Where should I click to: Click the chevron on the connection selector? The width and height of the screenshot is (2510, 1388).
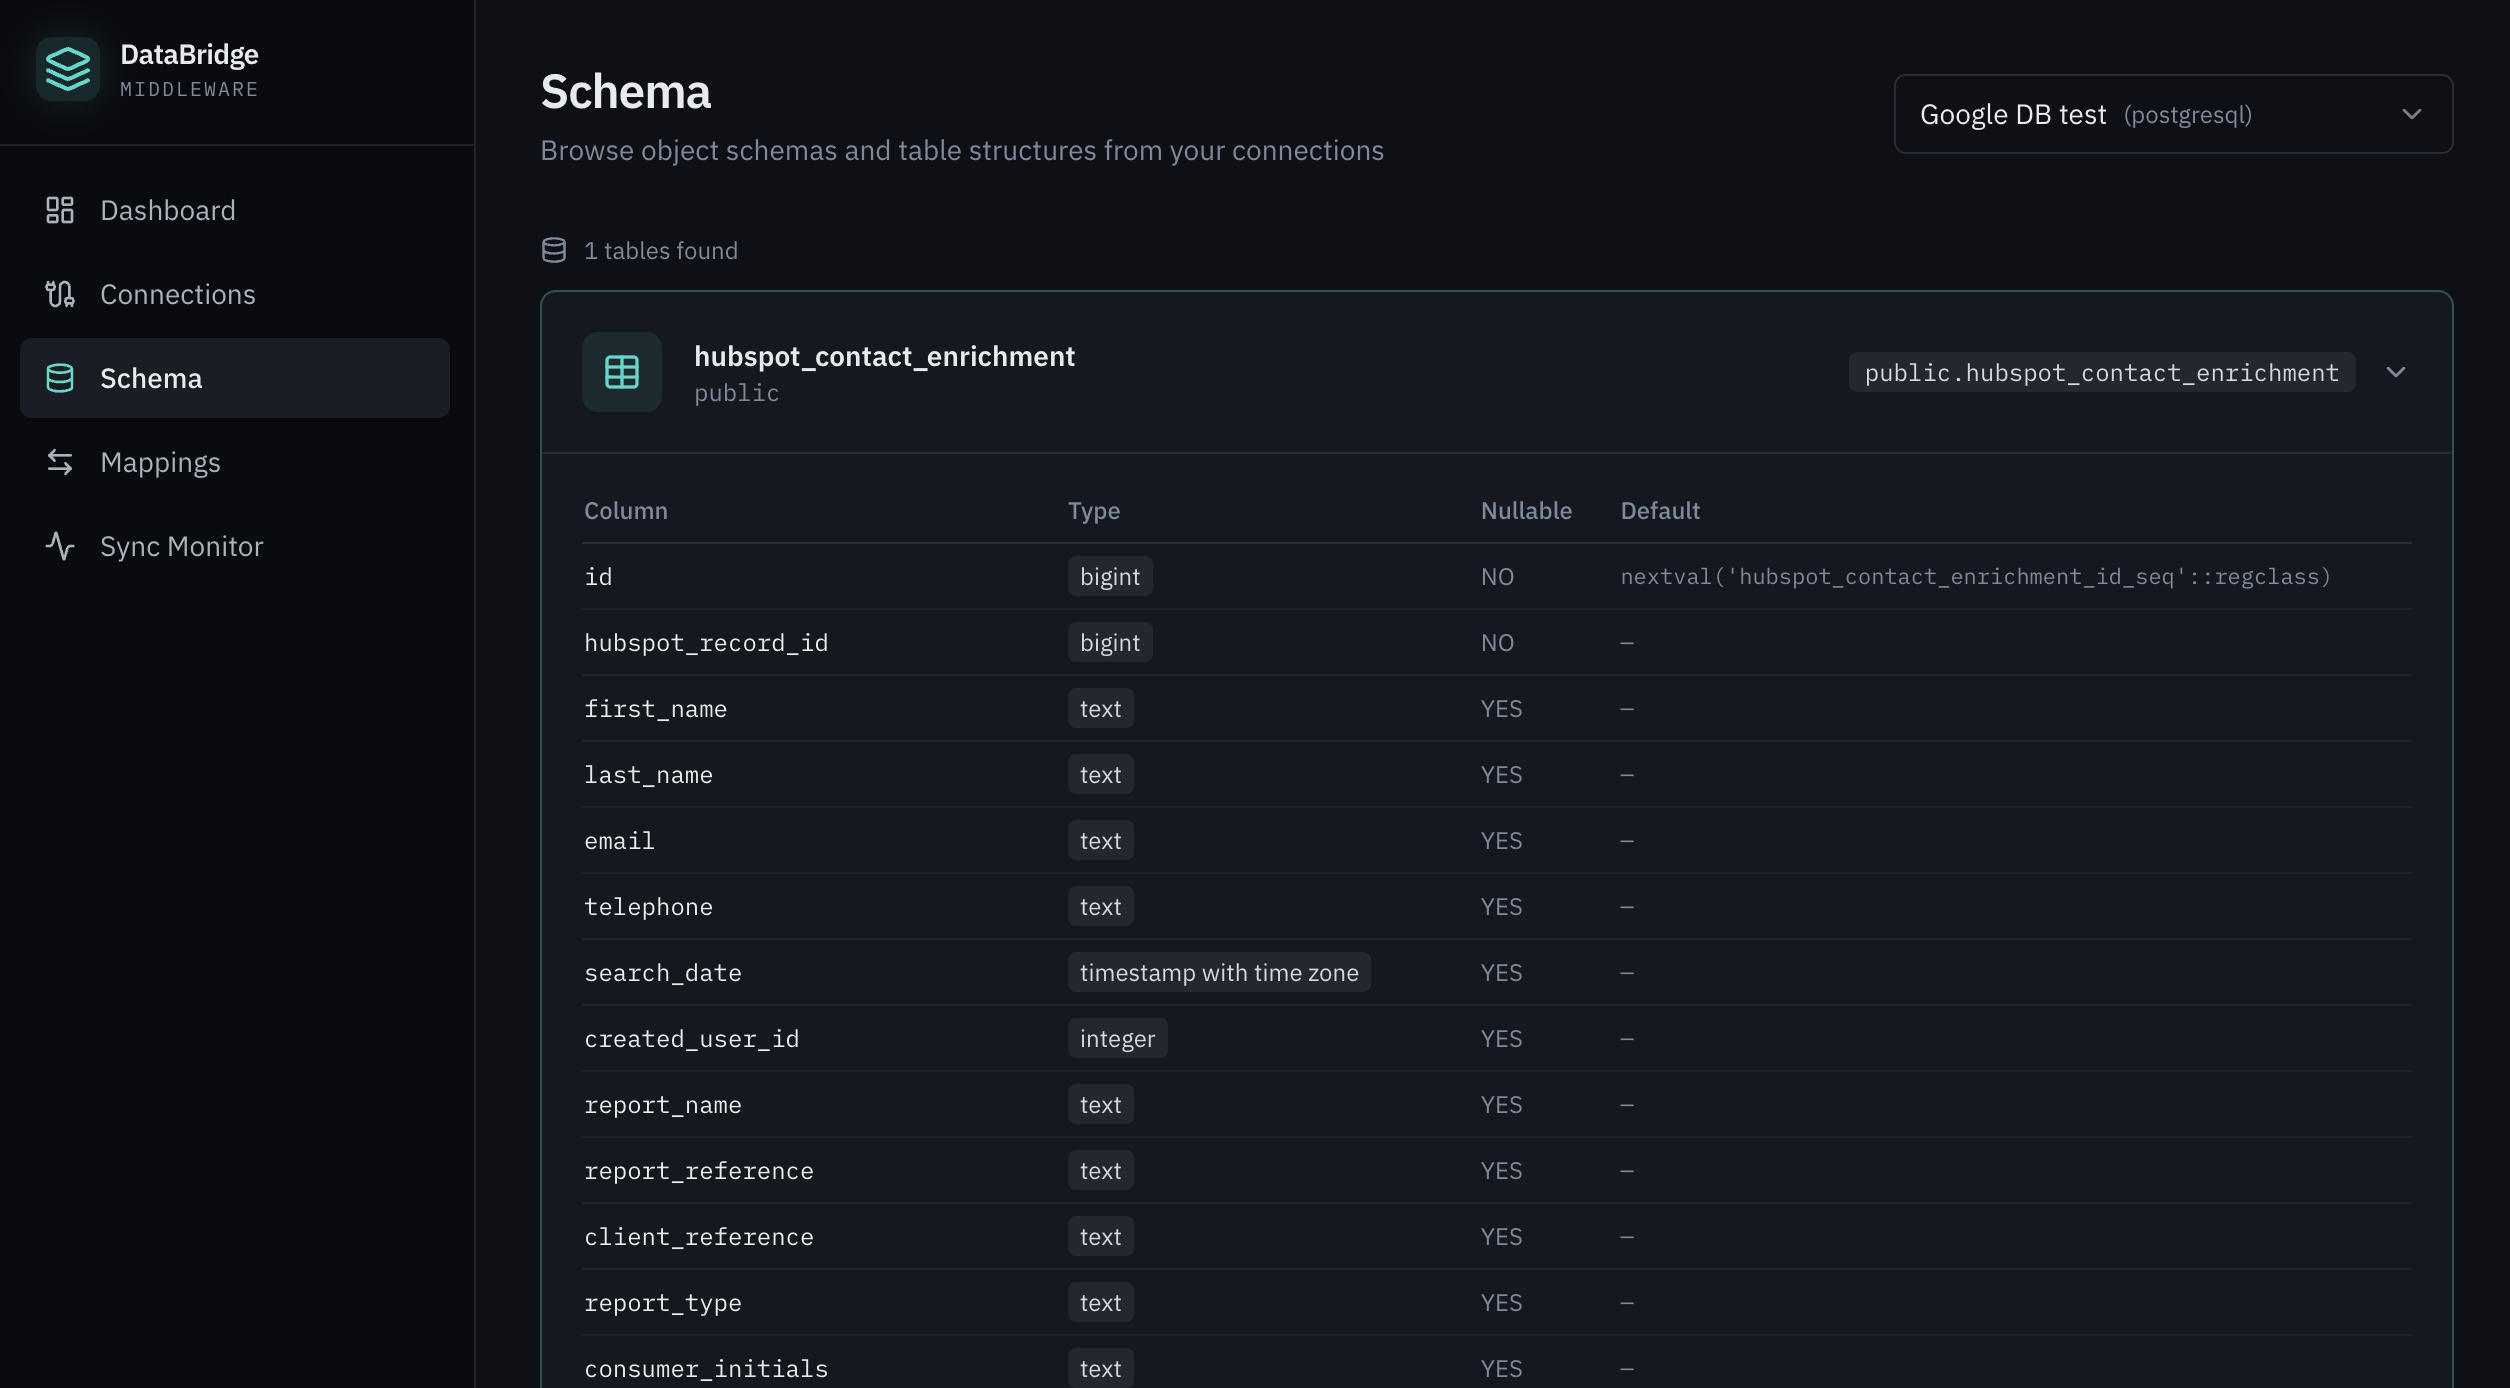coord(2411,113)
